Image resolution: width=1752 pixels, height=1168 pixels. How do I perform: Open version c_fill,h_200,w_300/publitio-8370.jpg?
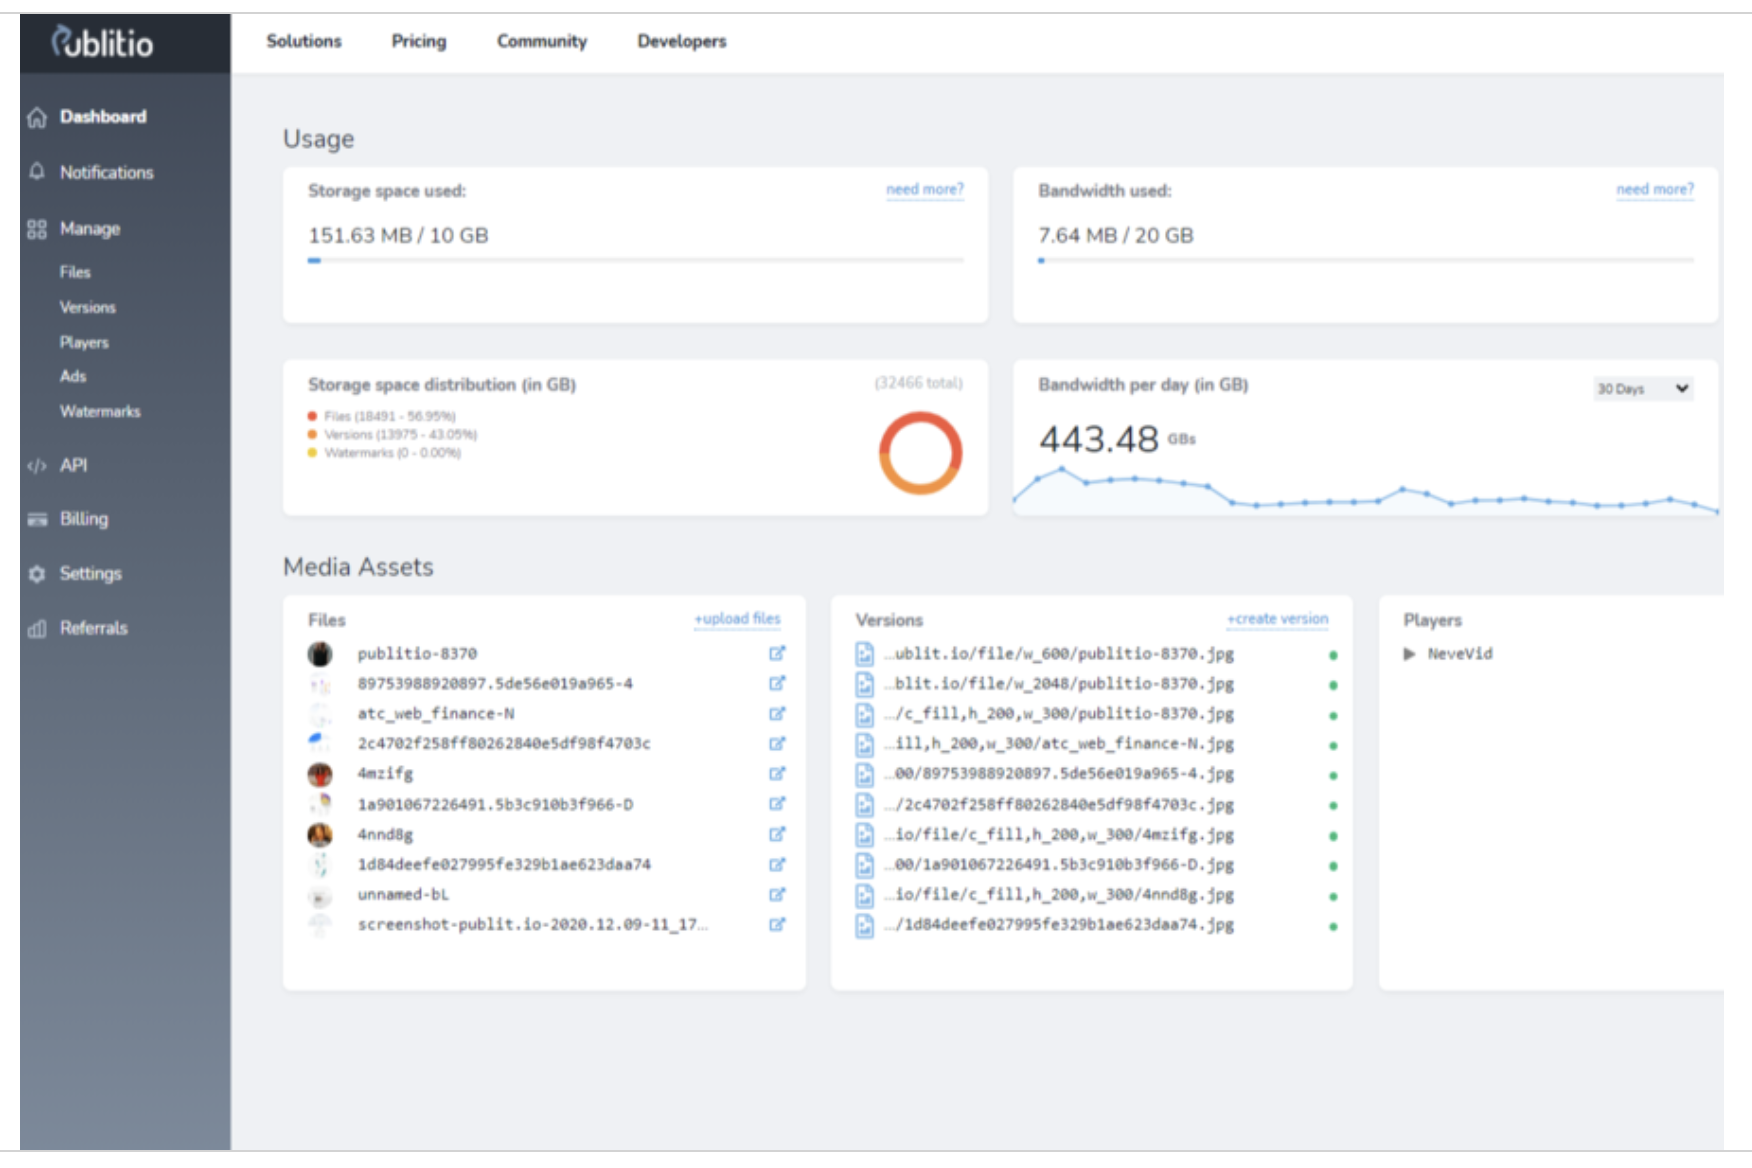click(x=1059, y=714)
